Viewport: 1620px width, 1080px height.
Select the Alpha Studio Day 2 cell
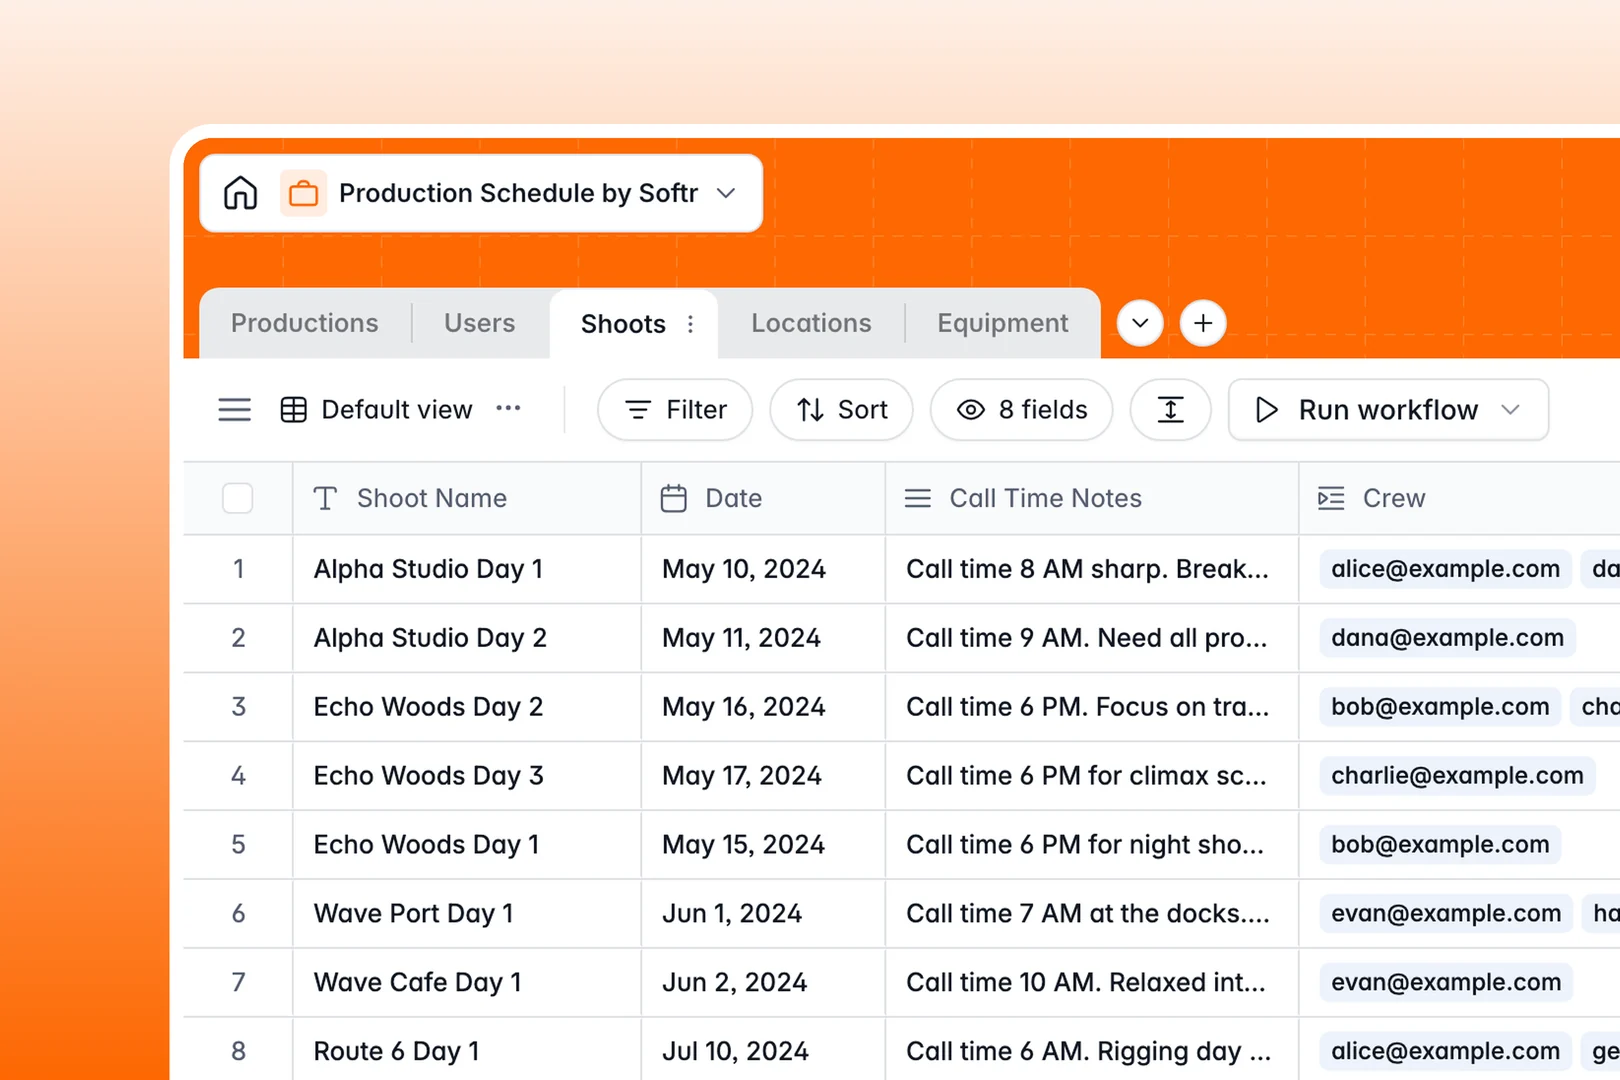coord(467,638)
